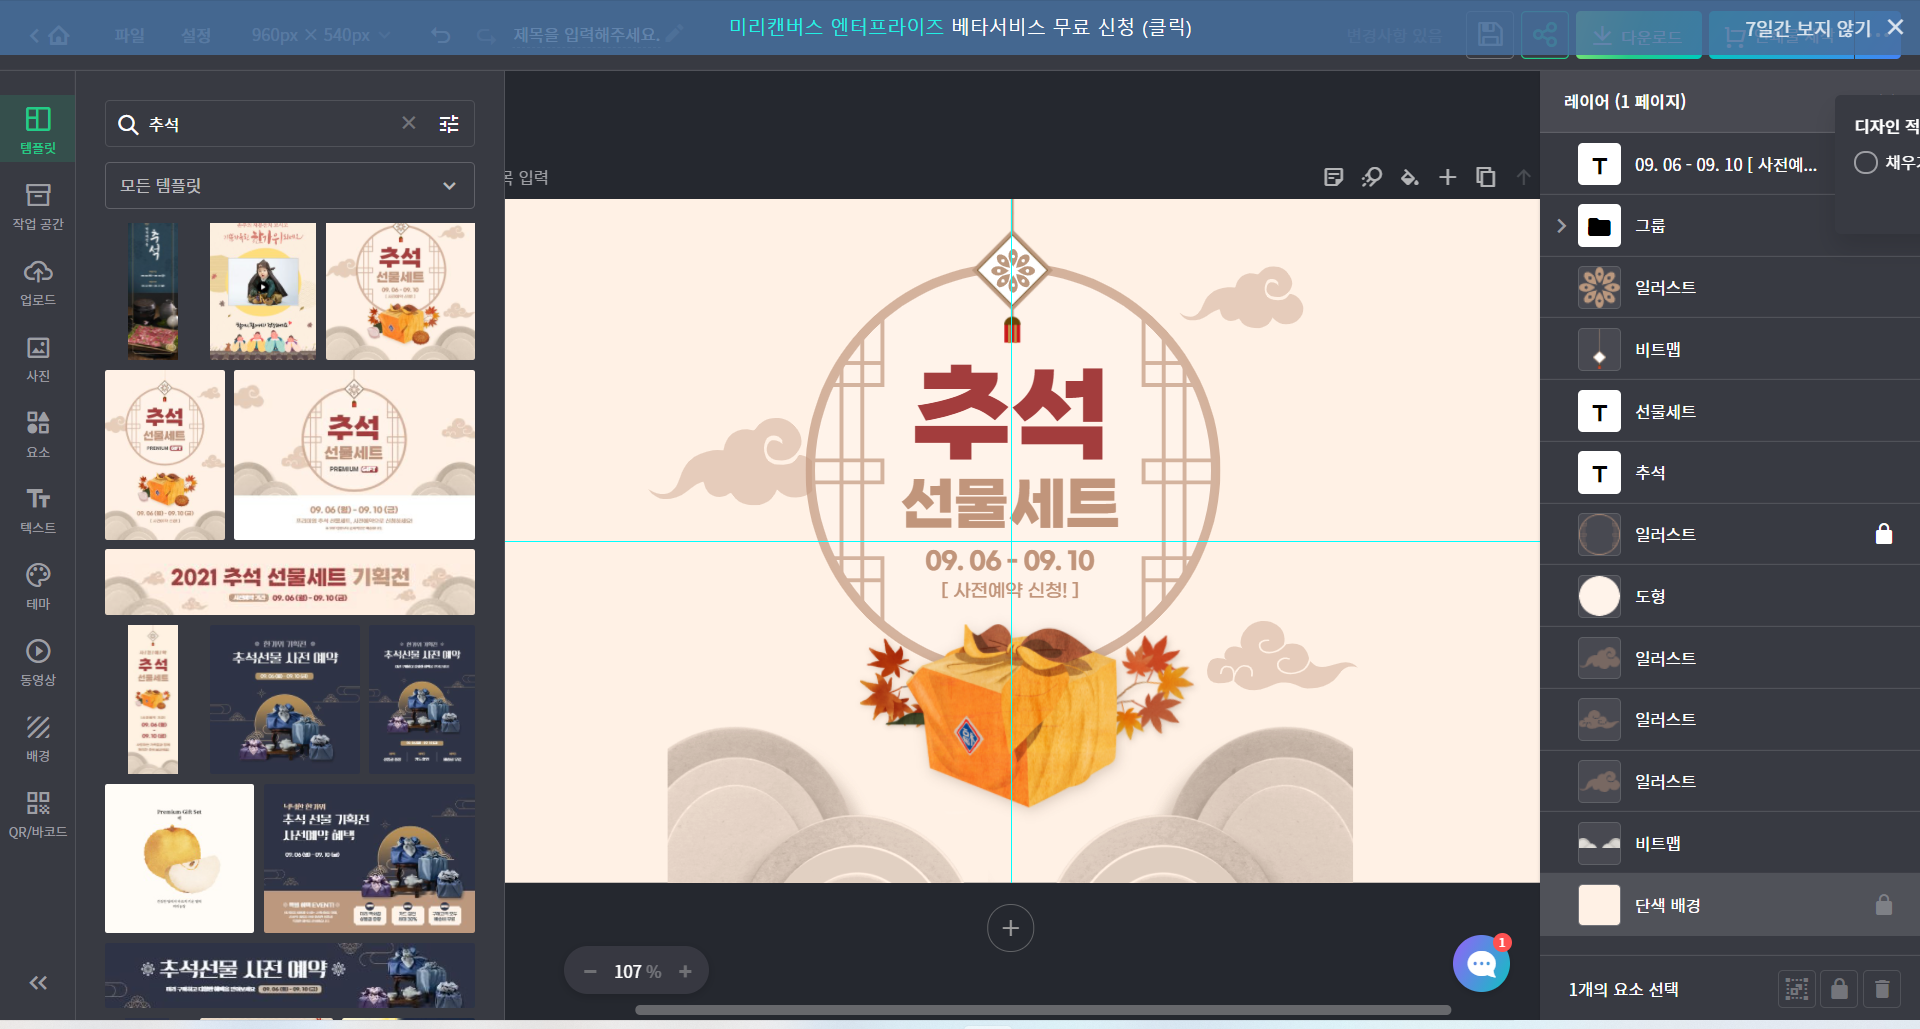Viewport: 1920px width, 1029px height.
Task: Open the search filter options icon
Action: pyautogui.click(x=449, y=124)
